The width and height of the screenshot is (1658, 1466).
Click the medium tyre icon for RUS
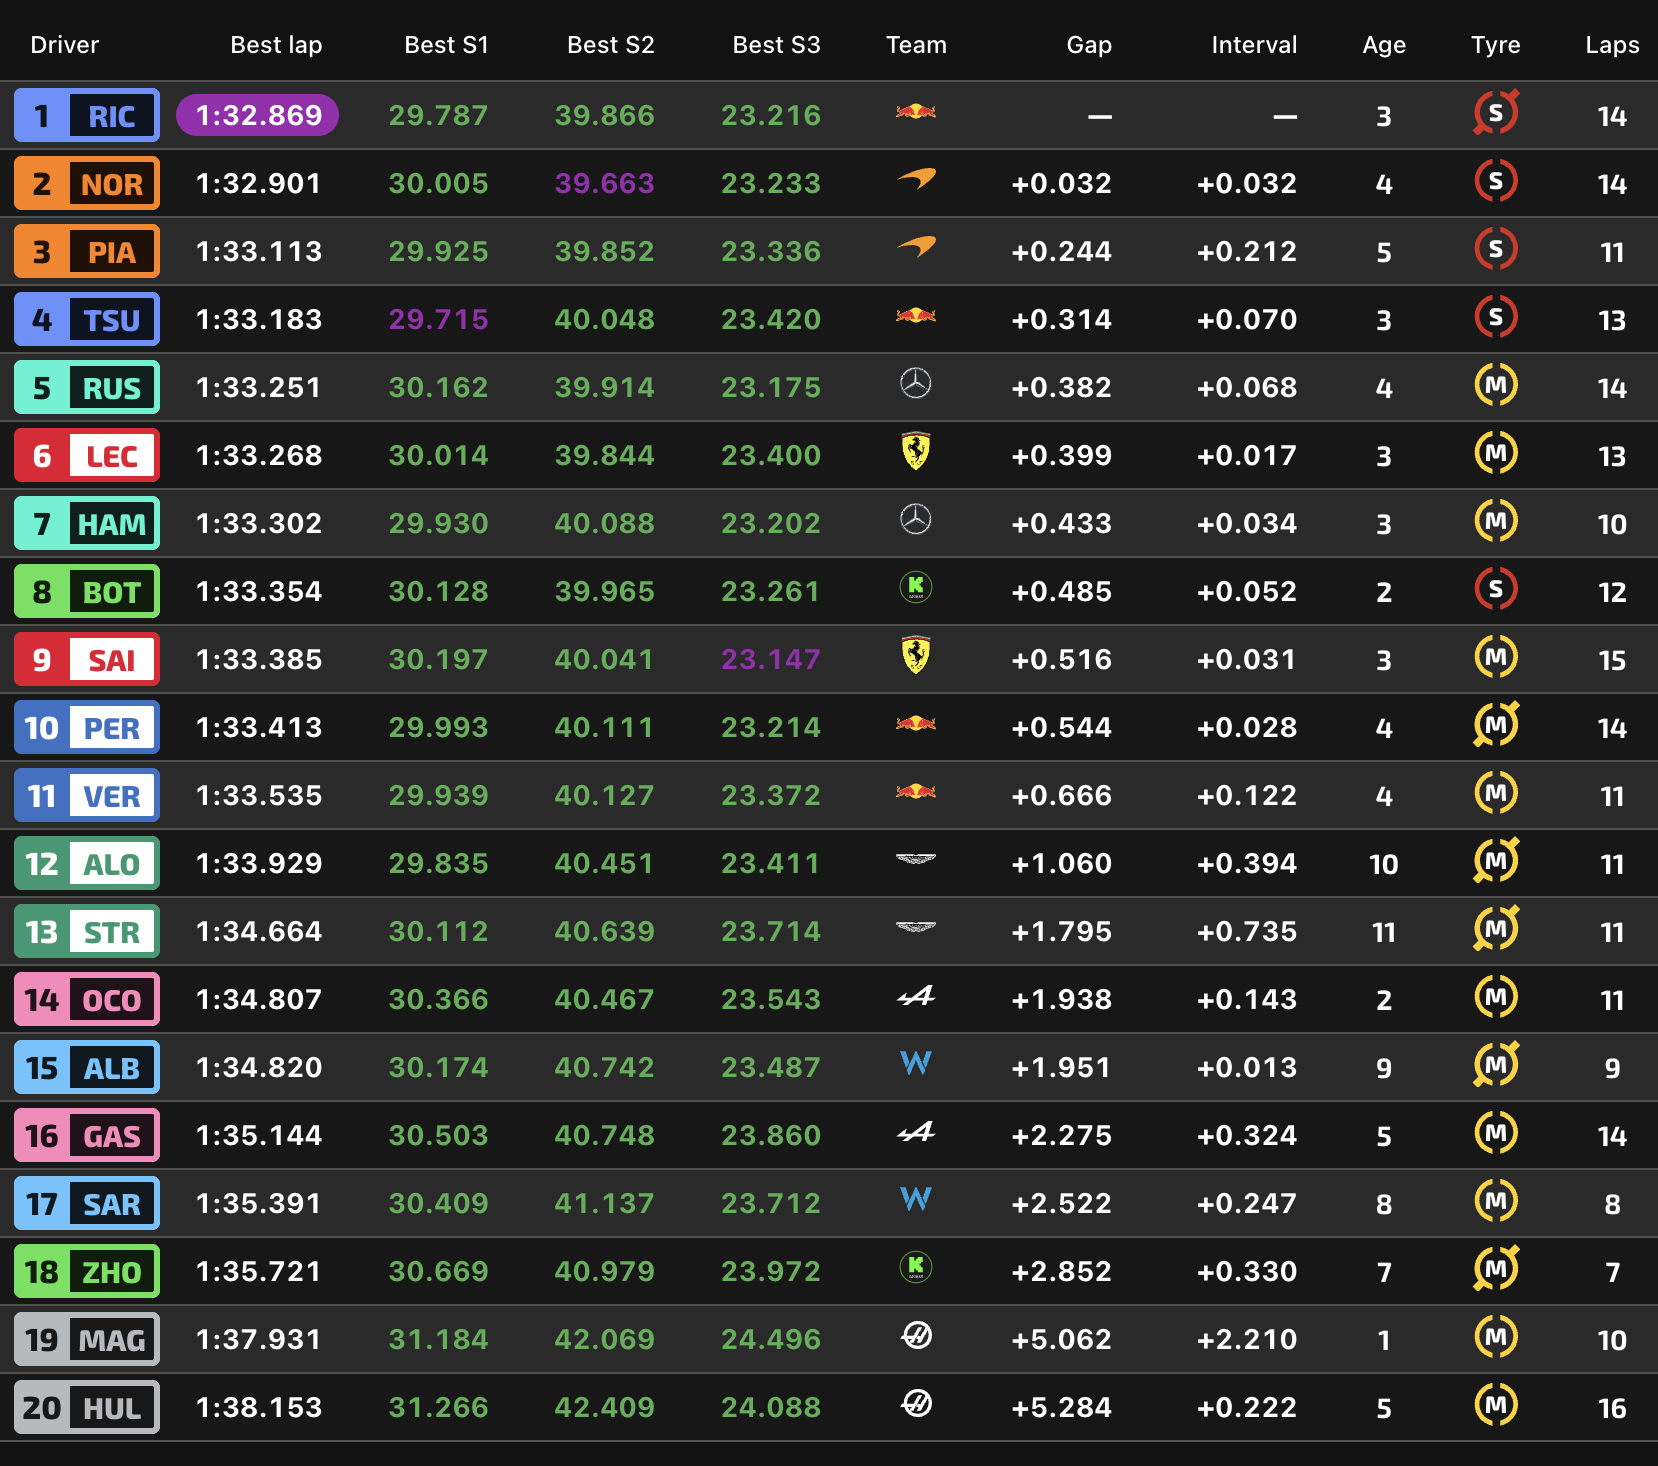(1495, 386)
